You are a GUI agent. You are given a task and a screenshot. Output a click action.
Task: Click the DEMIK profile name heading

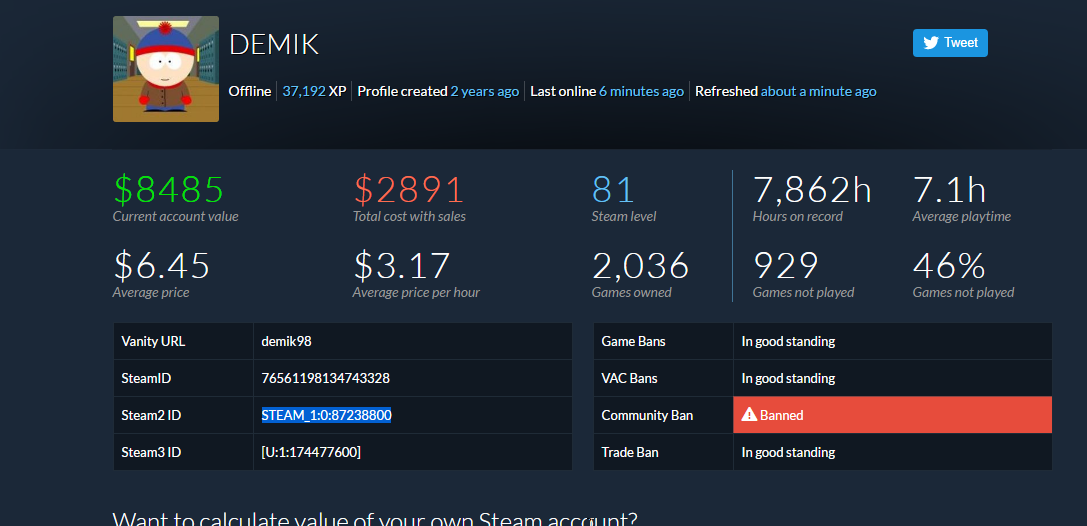(274, 45)
